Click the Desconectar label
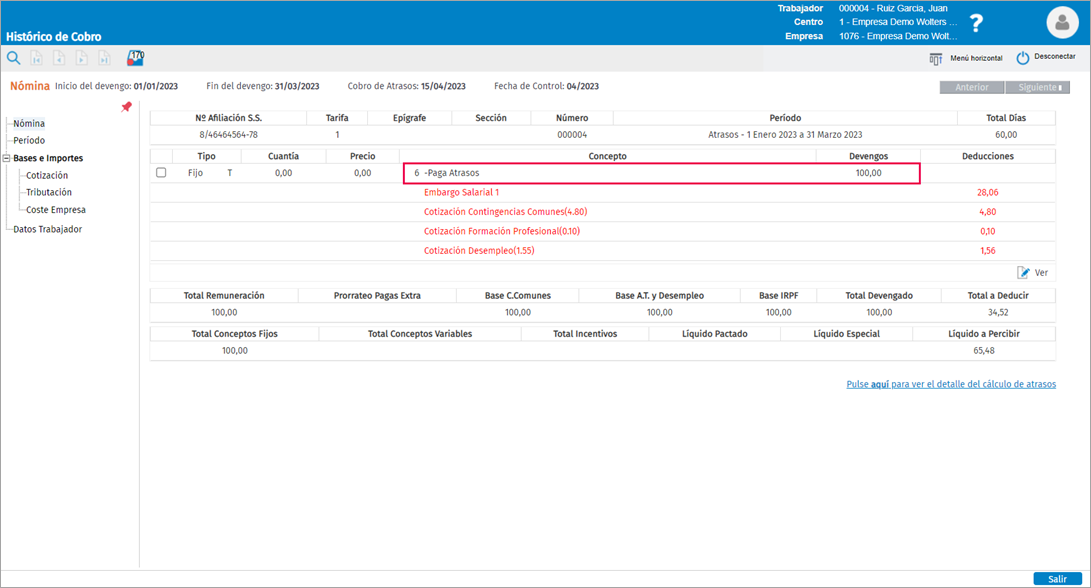The image size is (1091, 588). coord(1055,56)
